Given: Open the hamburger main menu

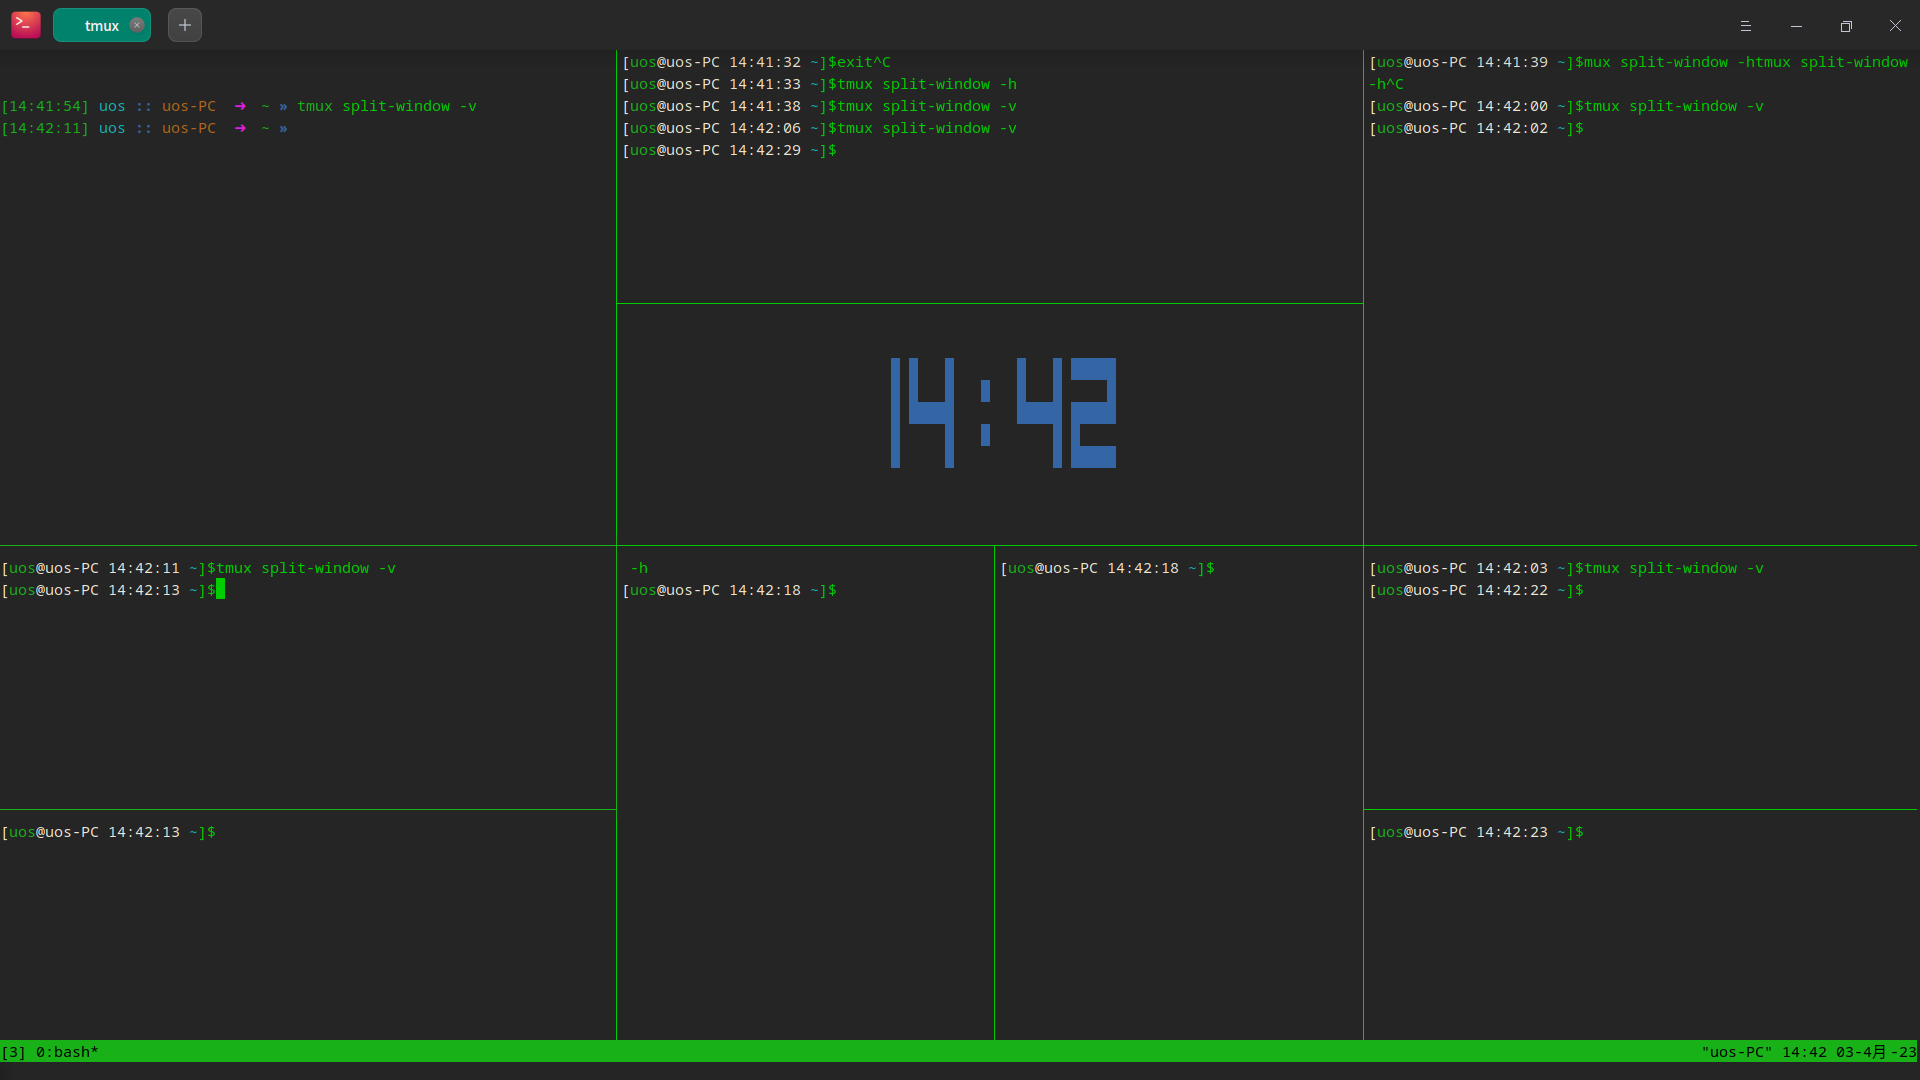Looking at the screenshot, I should pos(1746,26).
